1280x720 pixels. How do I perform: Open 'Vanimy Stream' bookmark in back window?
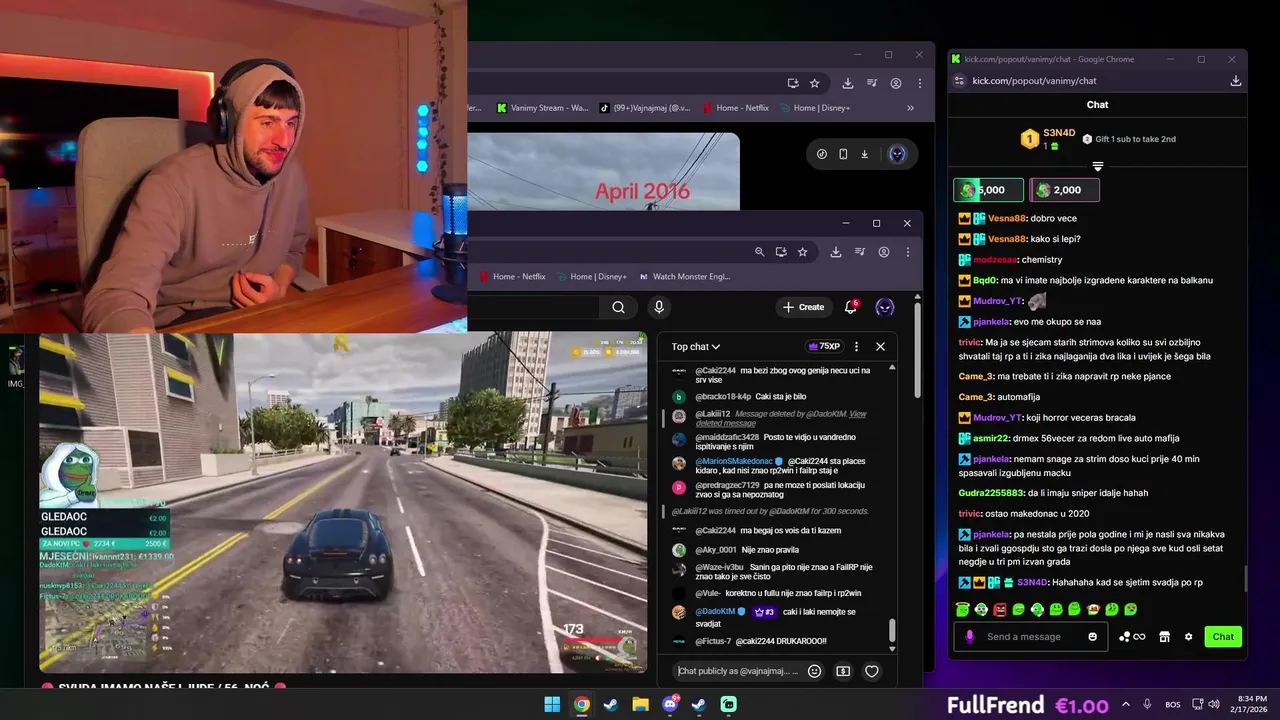pyautogui.click(x=542, y=108)
